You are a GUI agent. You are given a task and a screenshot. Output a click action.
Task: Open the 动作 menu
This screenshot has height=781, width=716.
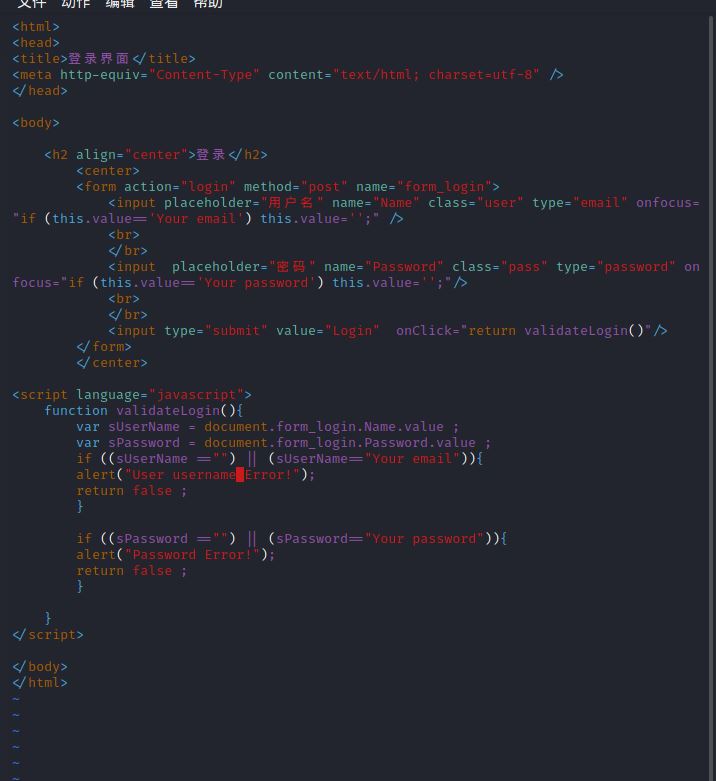(x=76, y=3)
